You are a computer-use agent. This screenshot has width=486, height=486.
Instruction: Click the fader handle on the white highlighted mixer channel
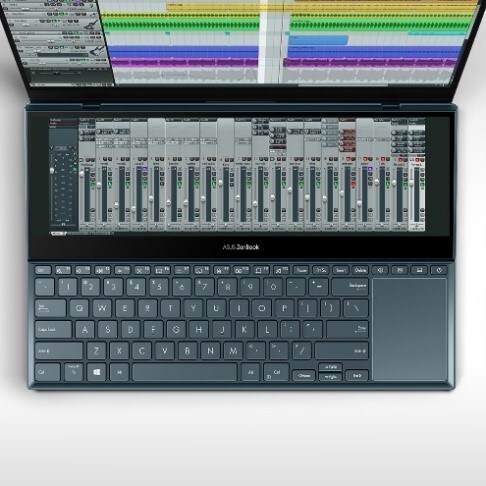(x=411, y=183)
